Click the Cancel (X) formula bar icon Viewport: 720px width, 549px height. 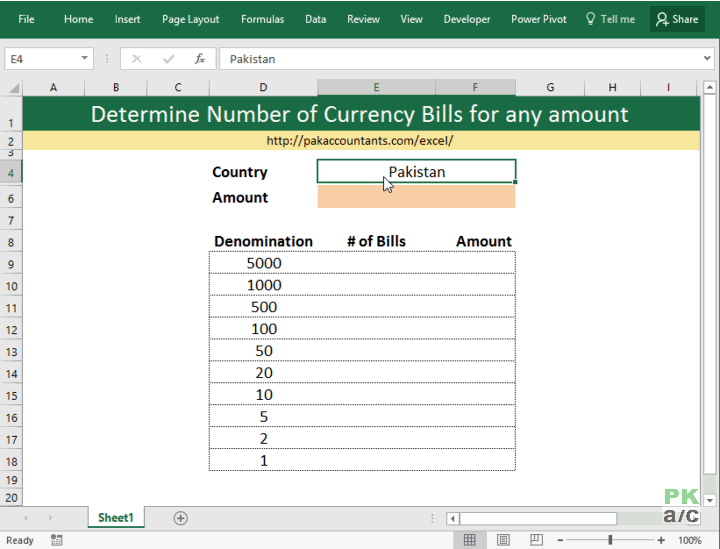(136, 59)
